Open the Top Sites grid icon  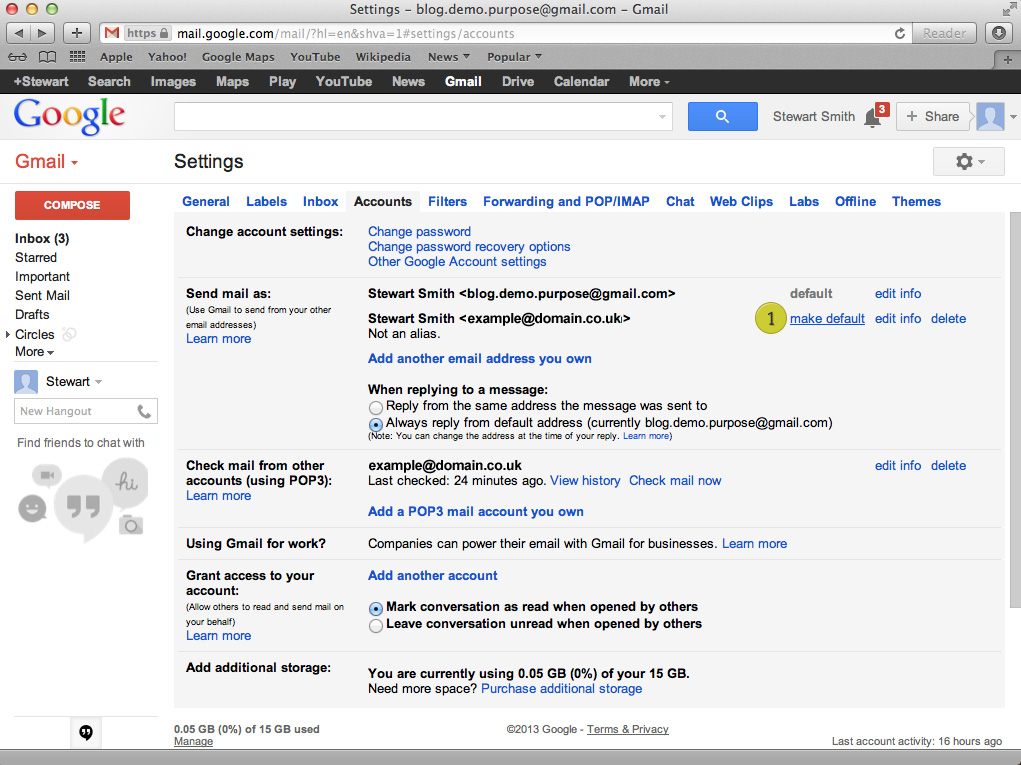point(77,57)
